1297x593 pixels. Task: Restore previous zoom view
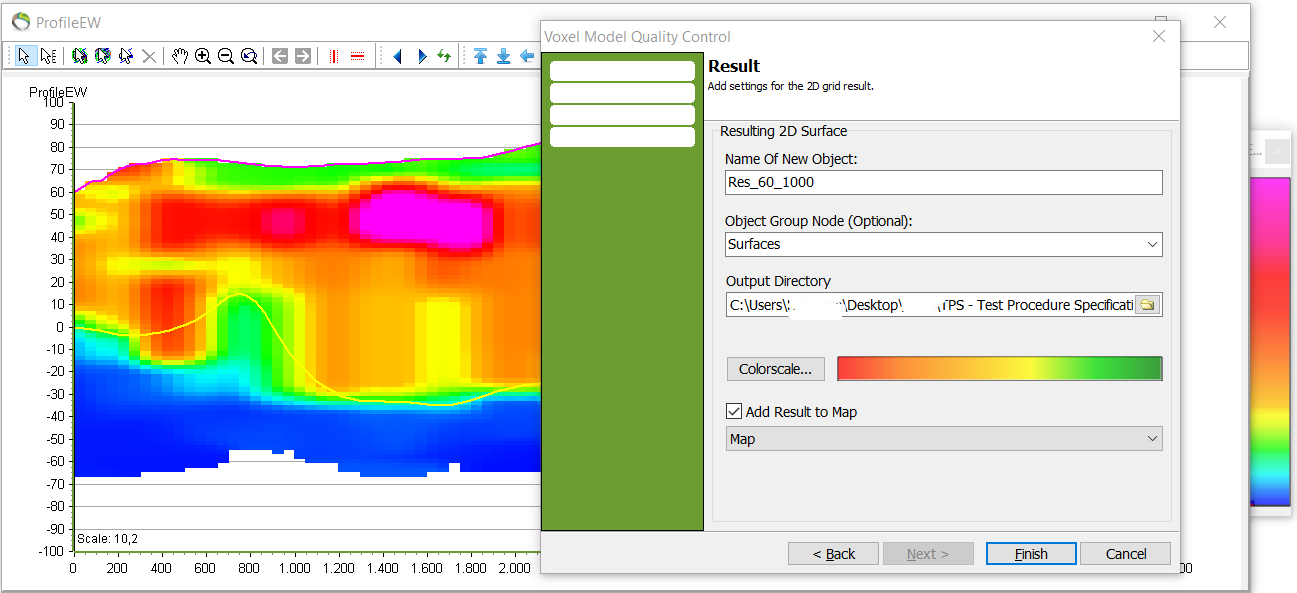248,56
